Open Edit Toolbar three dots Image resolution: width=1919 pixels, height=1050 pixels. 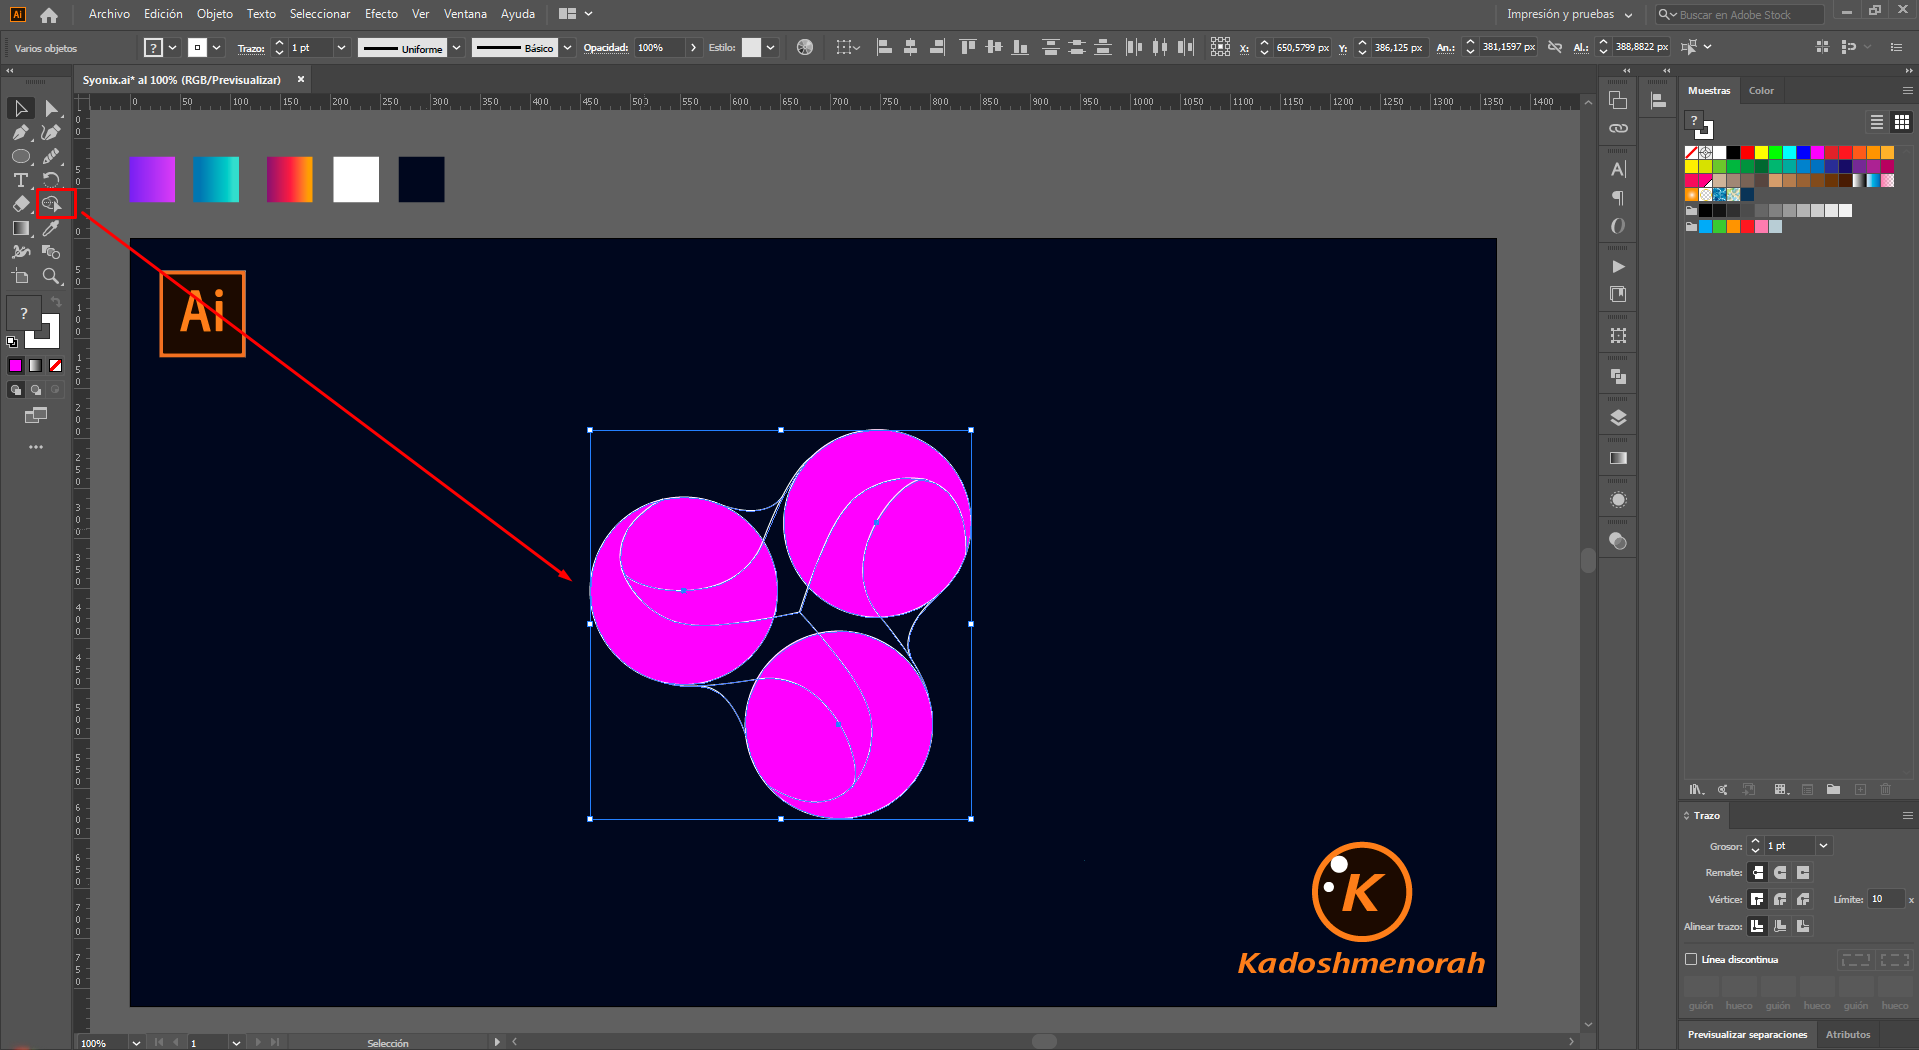(36, 447)
